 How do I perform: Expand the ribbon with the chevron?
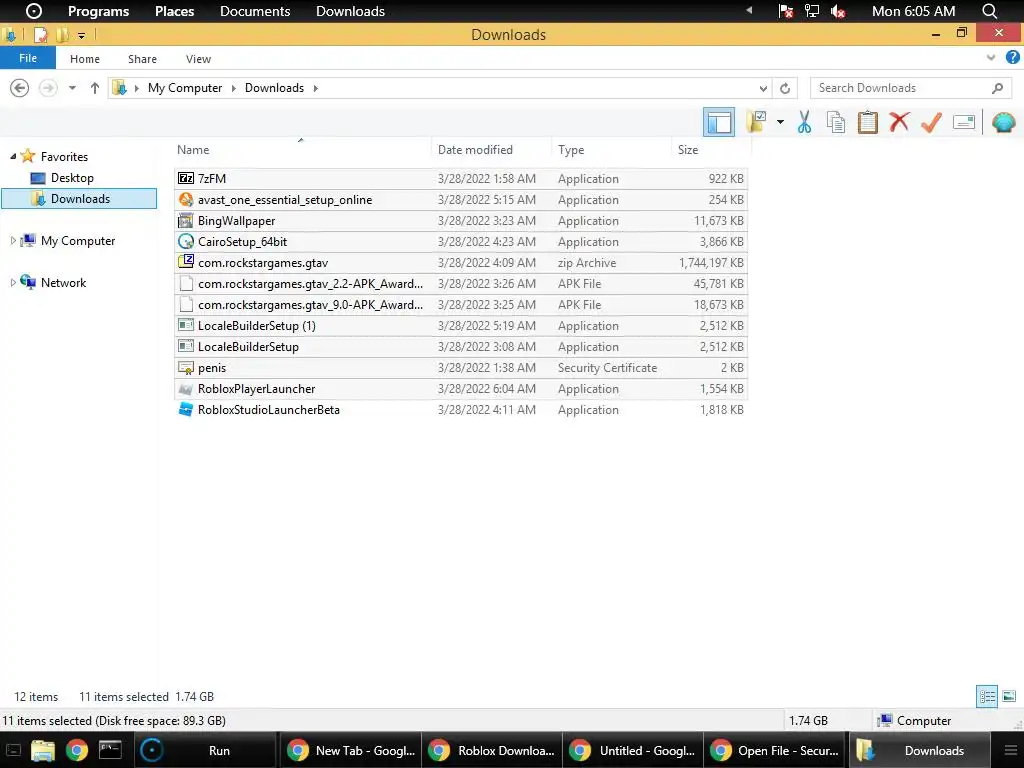991,58
